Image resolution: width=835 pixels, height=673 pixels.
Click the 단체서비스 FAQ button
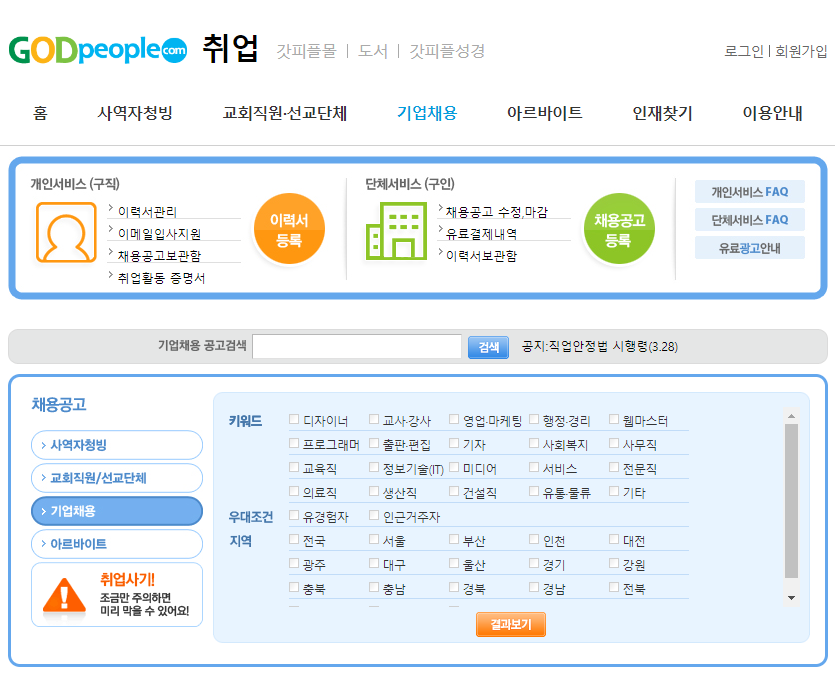750,220
